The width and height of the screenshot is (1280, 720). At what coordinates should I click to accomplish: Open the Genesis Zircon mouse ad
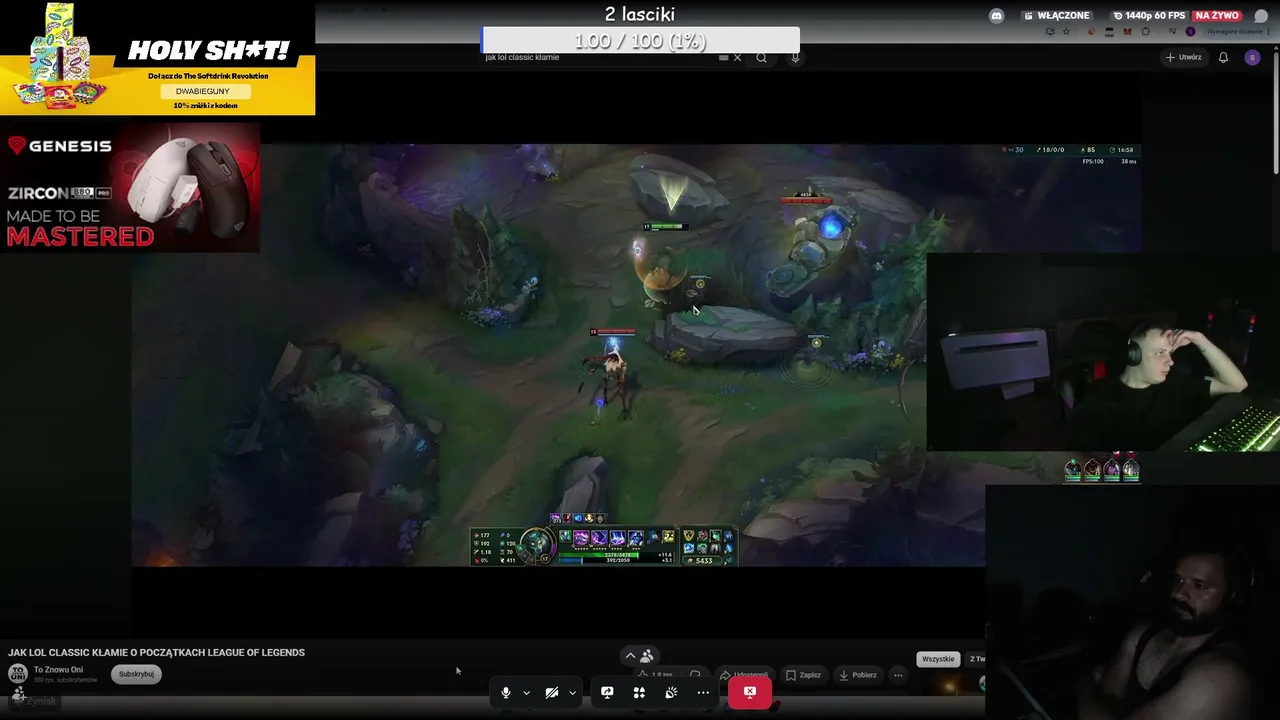(130, 187)
